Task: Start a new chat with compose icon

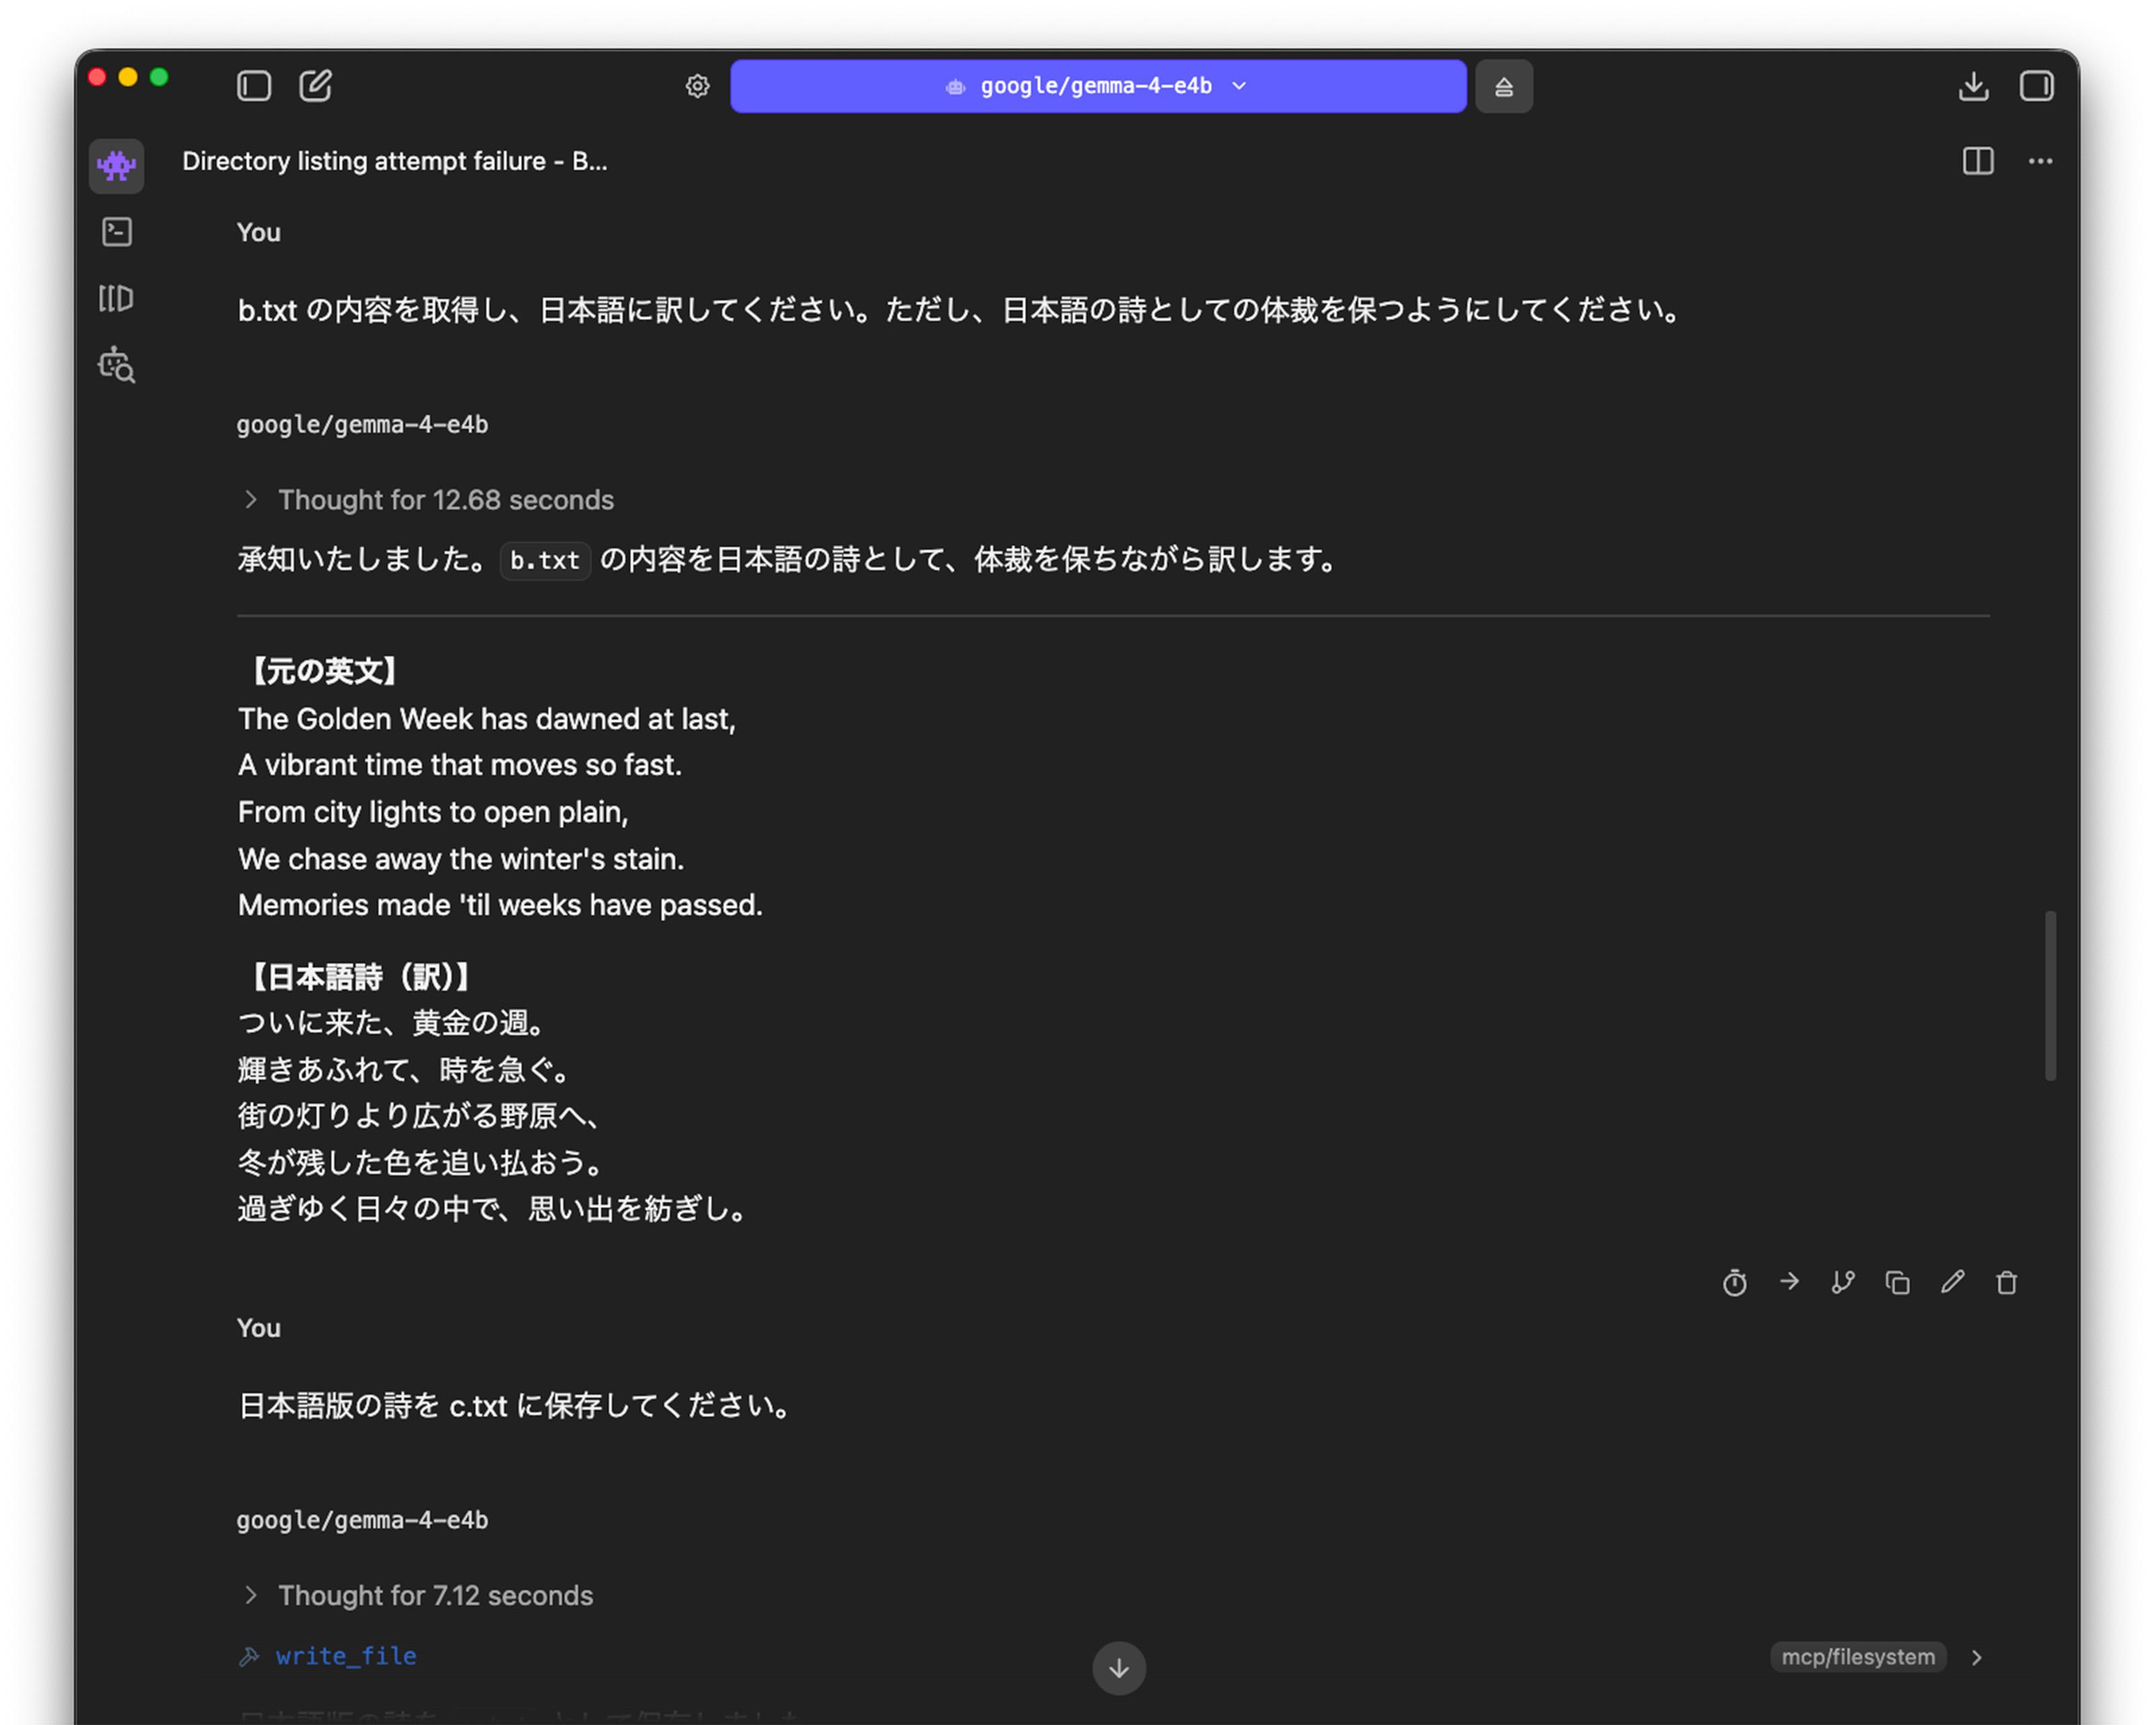Action: 316,86
